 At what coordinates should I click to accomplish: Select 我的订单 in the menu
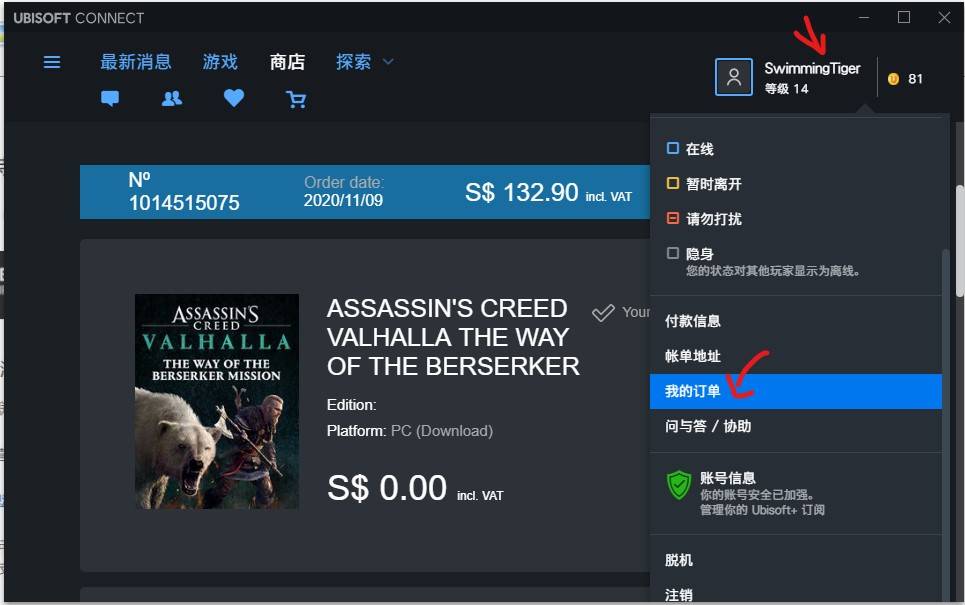pyautogui.click(x=796, y=391)
